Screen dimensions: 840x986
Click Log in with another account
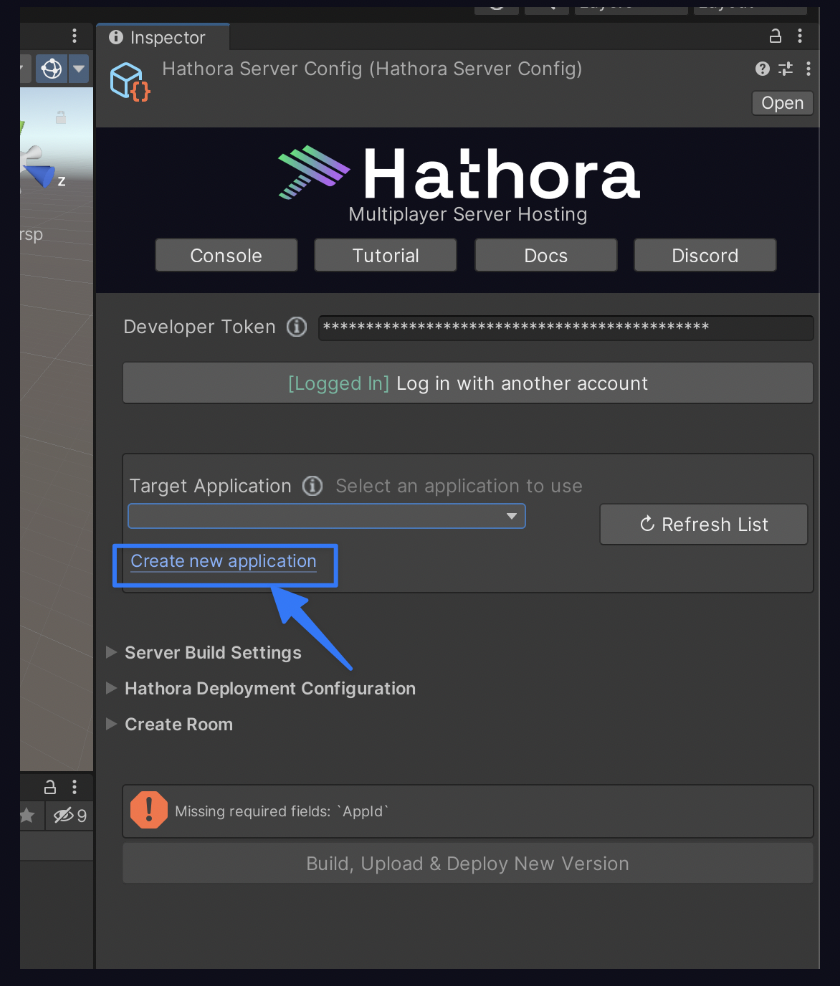pos(468,383)
